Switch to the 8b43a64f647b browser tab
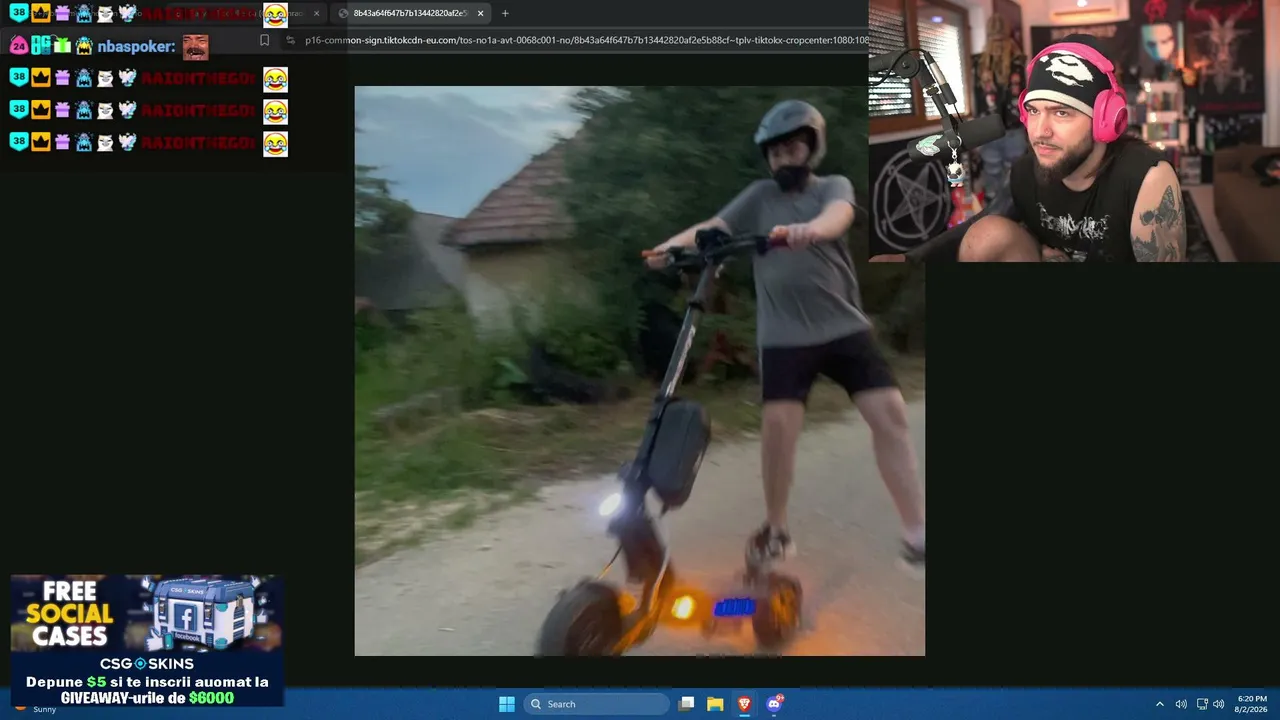The height and width of the screenshot is (720, 1280). click(x=408, y=13)
